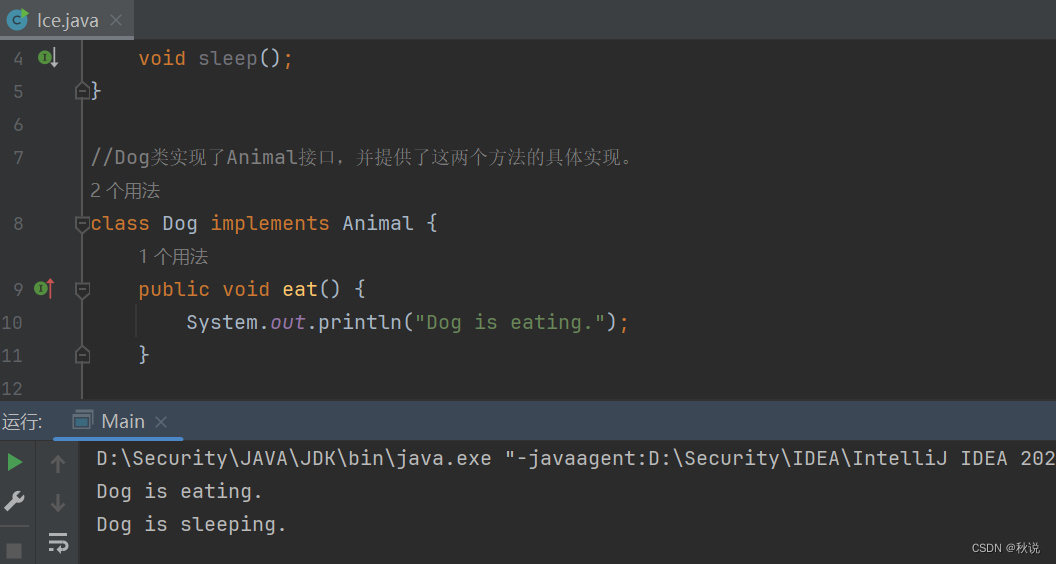Click the println call on line 10

360,323
